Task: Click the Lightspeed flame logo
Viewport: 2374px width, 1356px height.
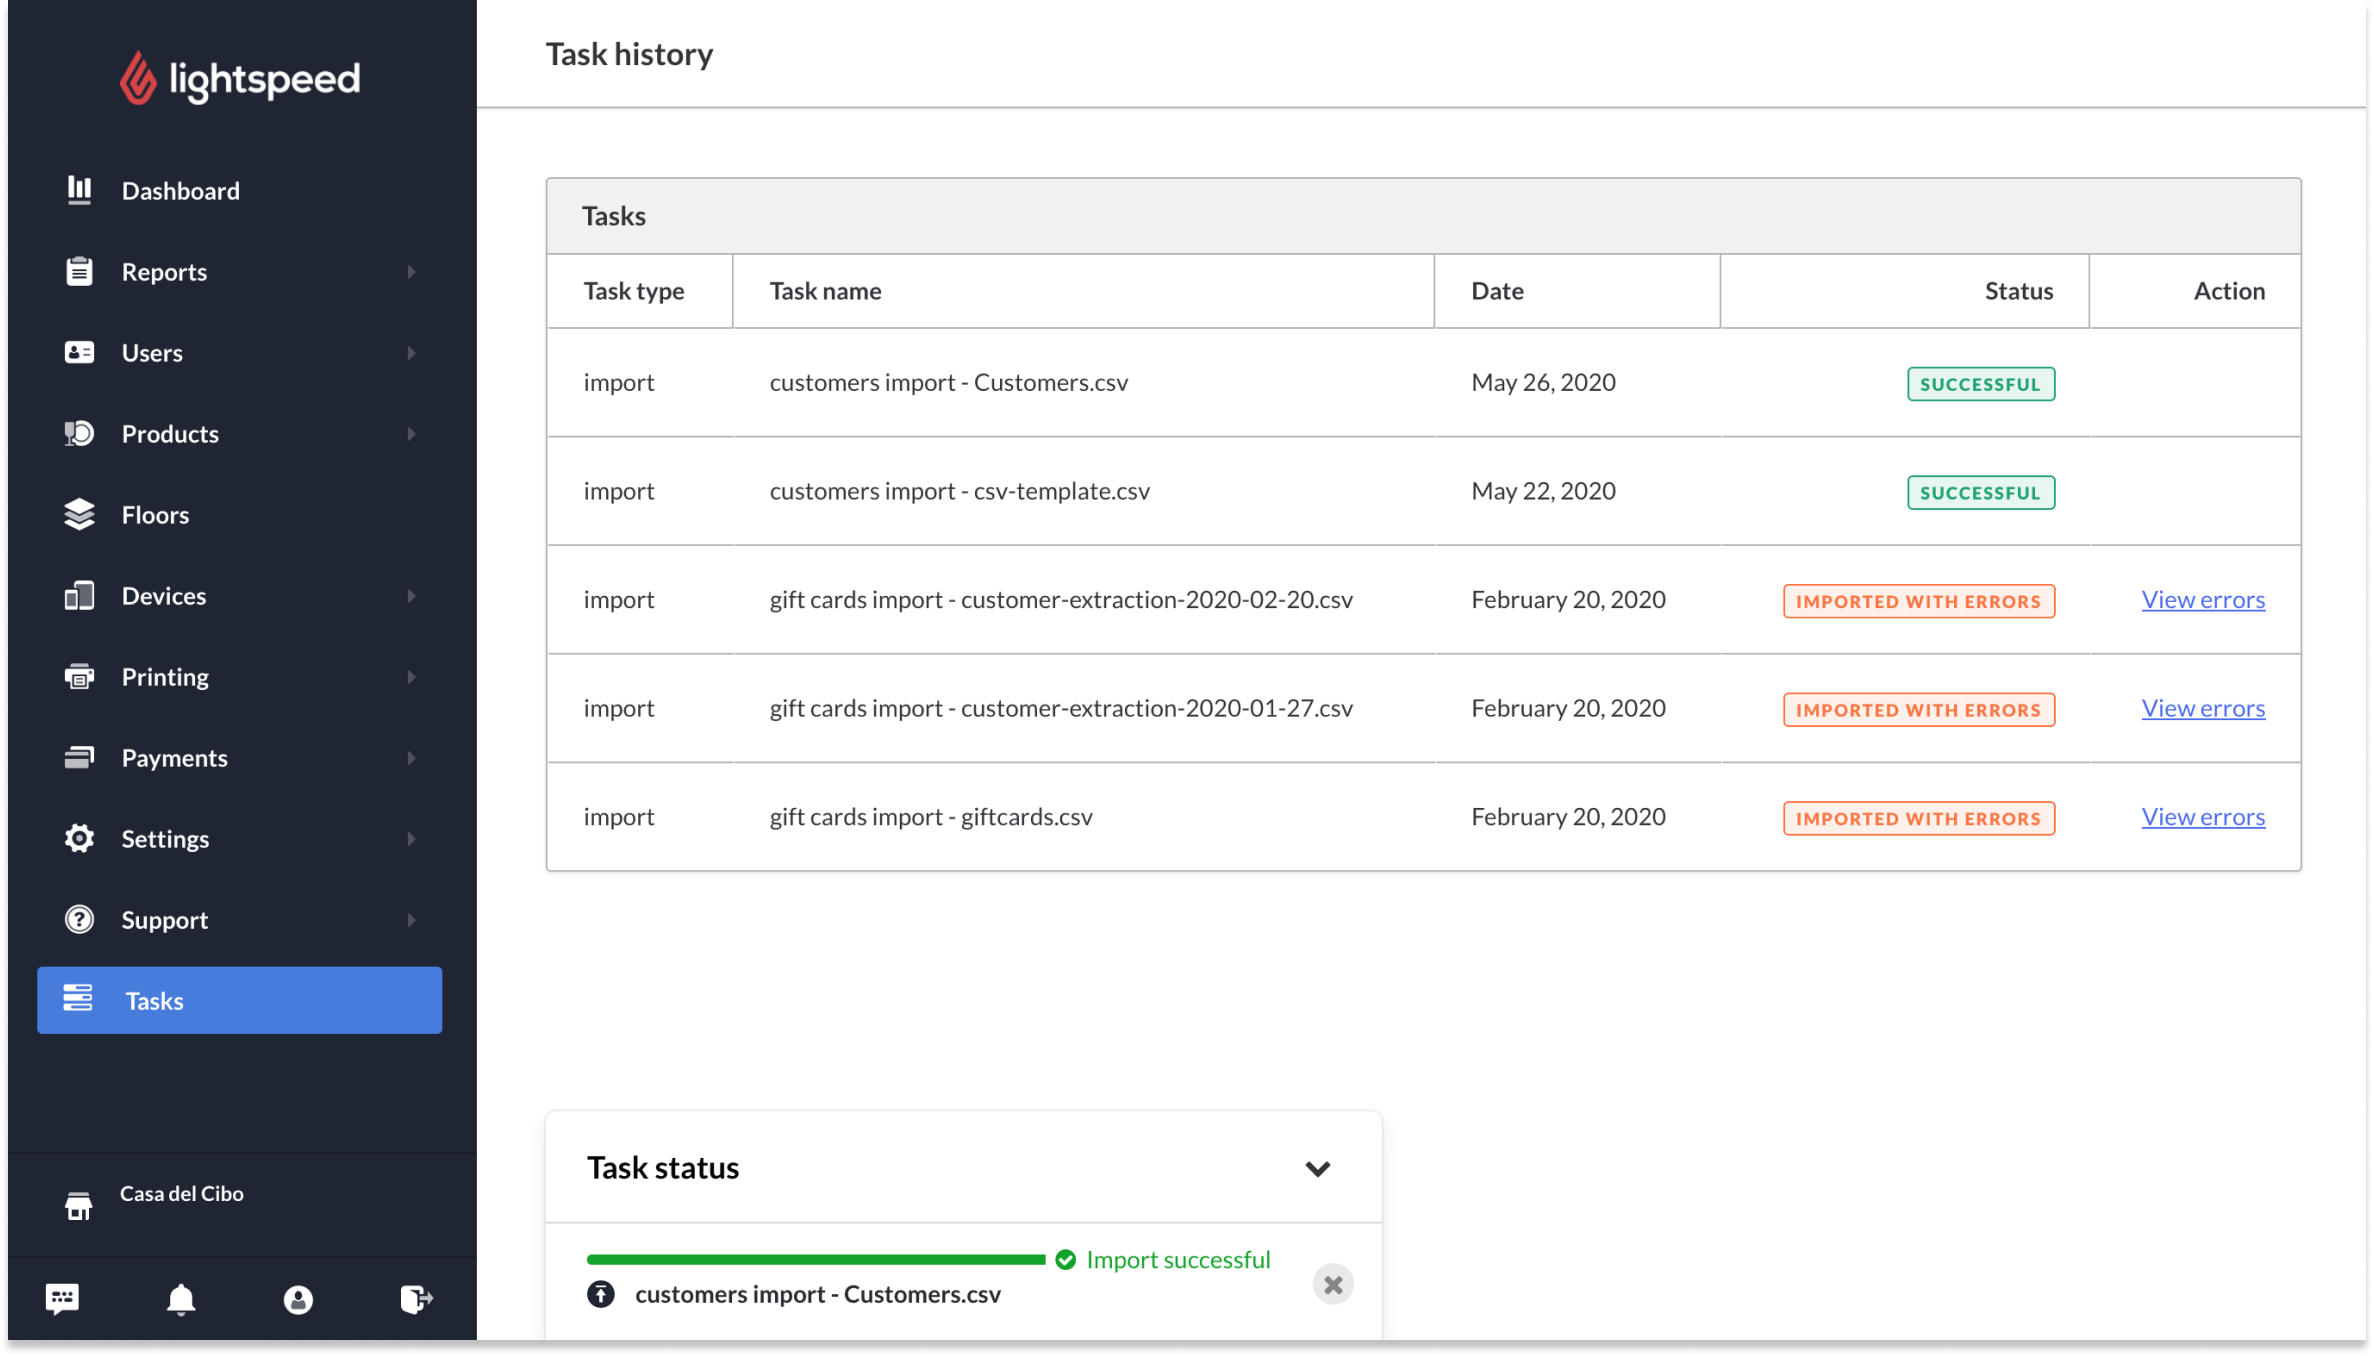Action: click(x=138, y=78)
